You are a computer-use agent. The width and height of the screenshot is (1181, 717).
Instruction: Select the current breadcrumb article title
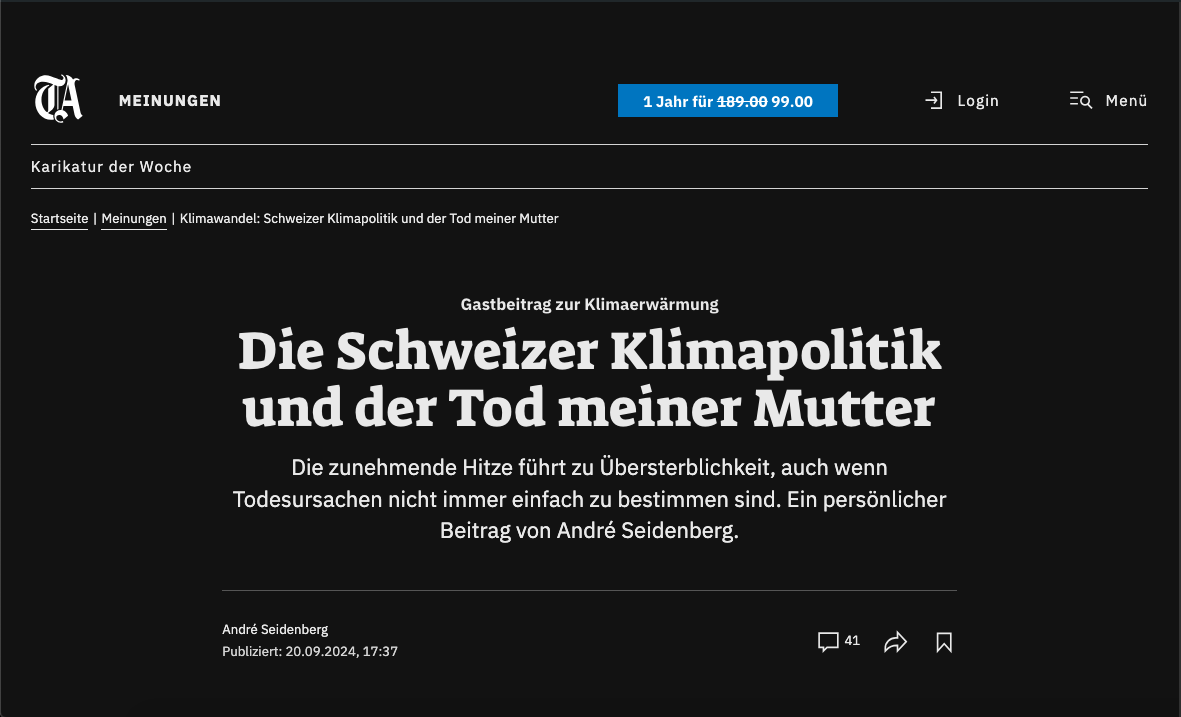tap(369, 218)
